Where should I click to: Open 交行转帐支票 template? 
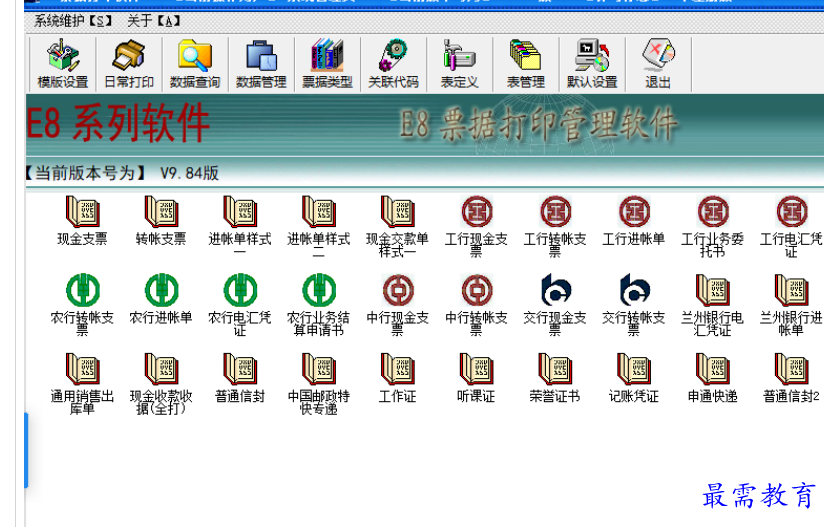coord(634,305)
